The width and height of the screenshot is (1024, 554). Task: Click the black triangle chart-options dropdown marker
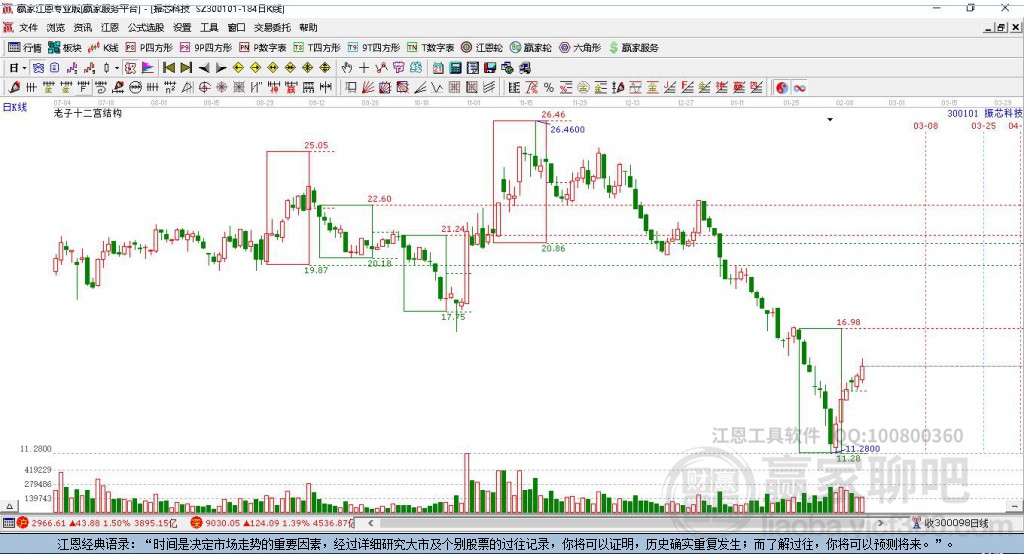coord(830,120)
